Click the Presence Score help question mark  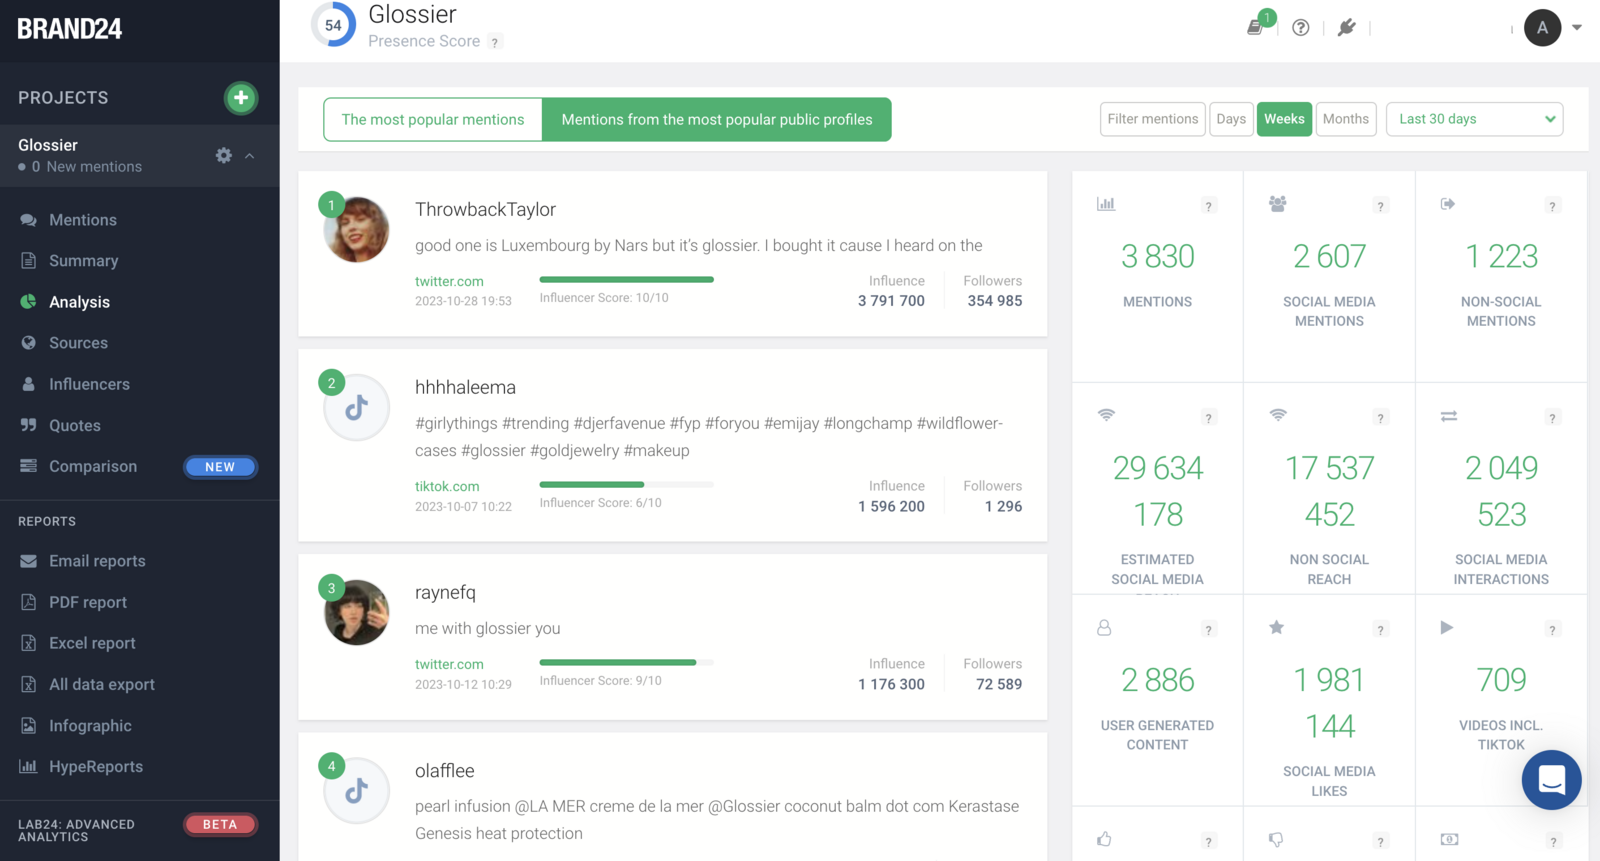[x=495, y=42]
